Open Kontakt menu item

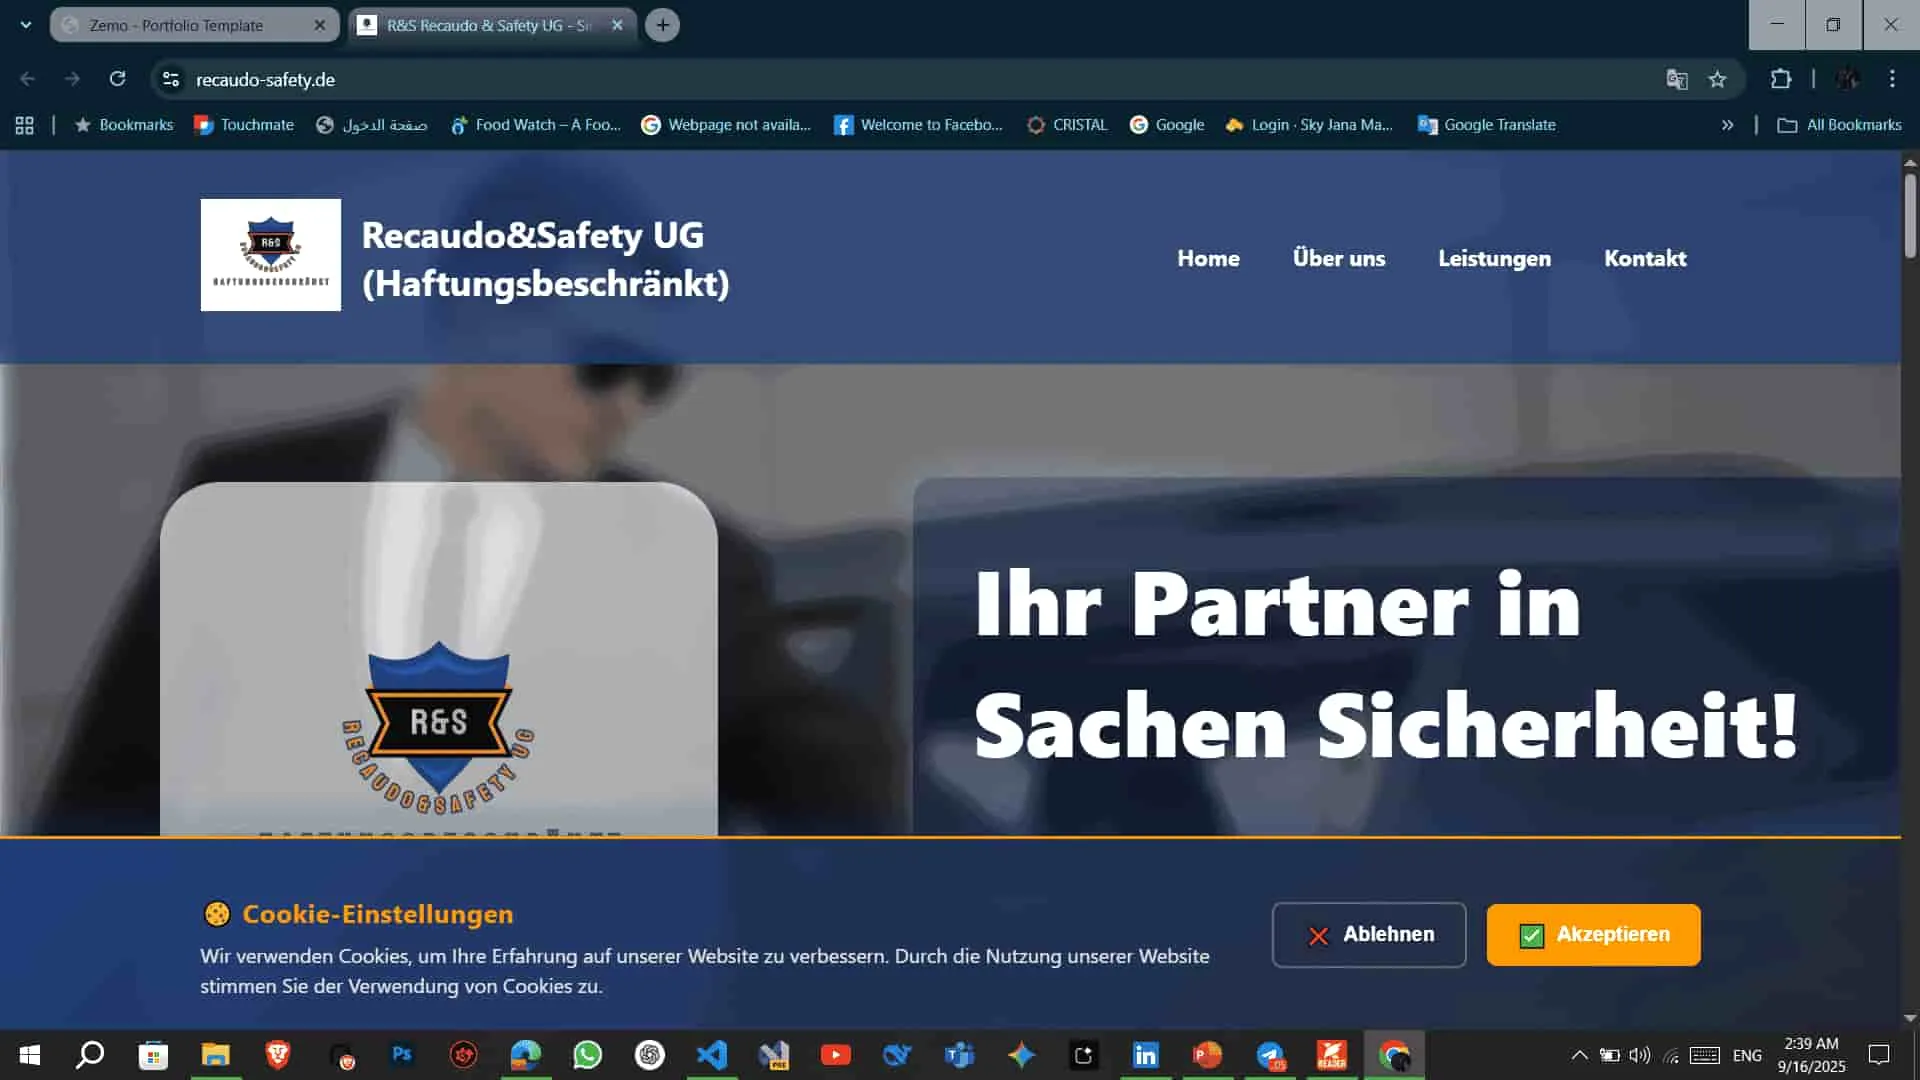click(x=1645, y=258)
